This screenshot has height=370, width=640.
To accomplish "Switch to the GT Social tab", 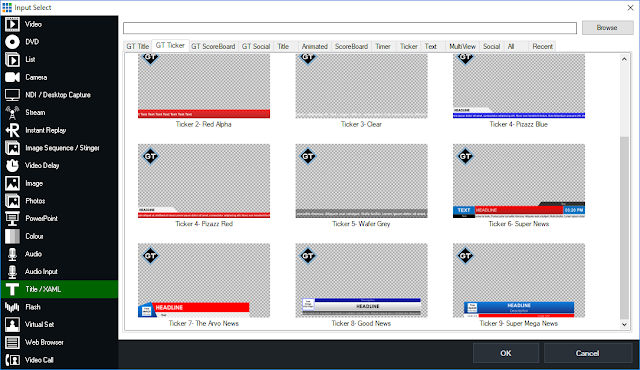I will pos(256,47).
